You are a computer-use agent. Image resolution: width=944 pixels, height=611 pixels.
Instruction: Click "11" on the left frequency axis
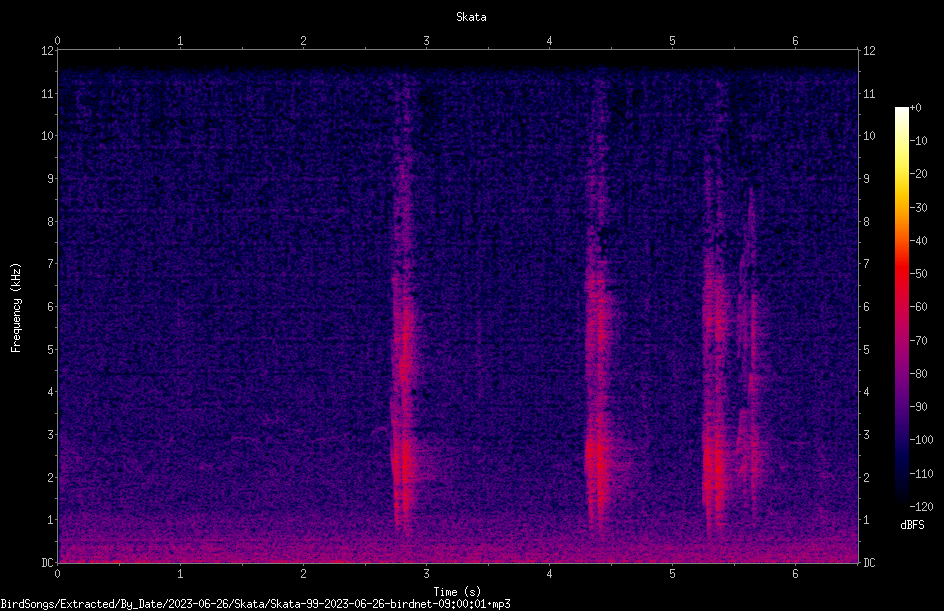point(47,93)
